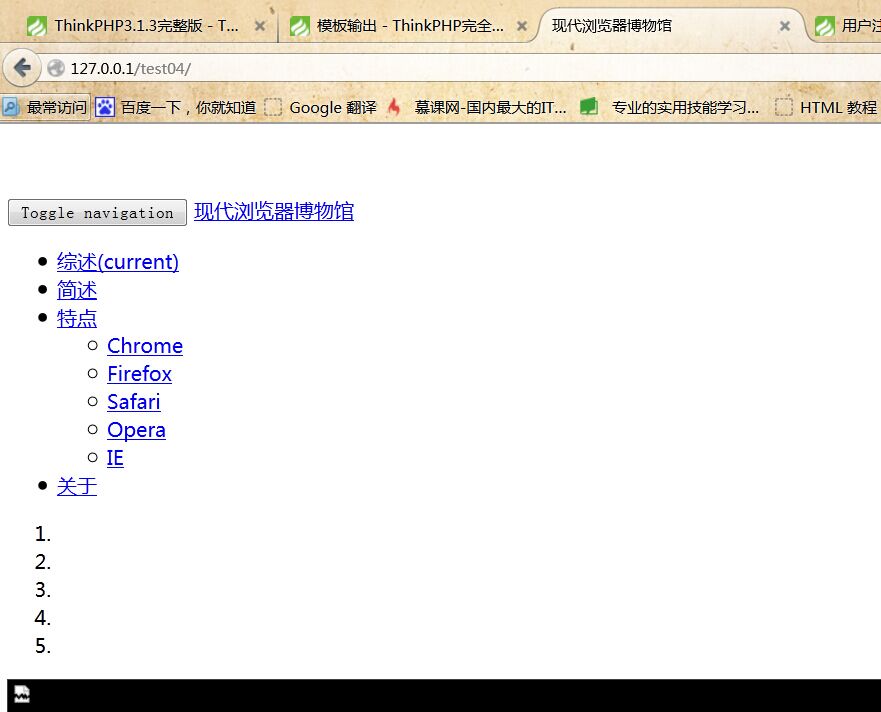Close the ThinkPHP3.1.3完整版 tab
Screen dimensions: 881x712
point(260,26)
